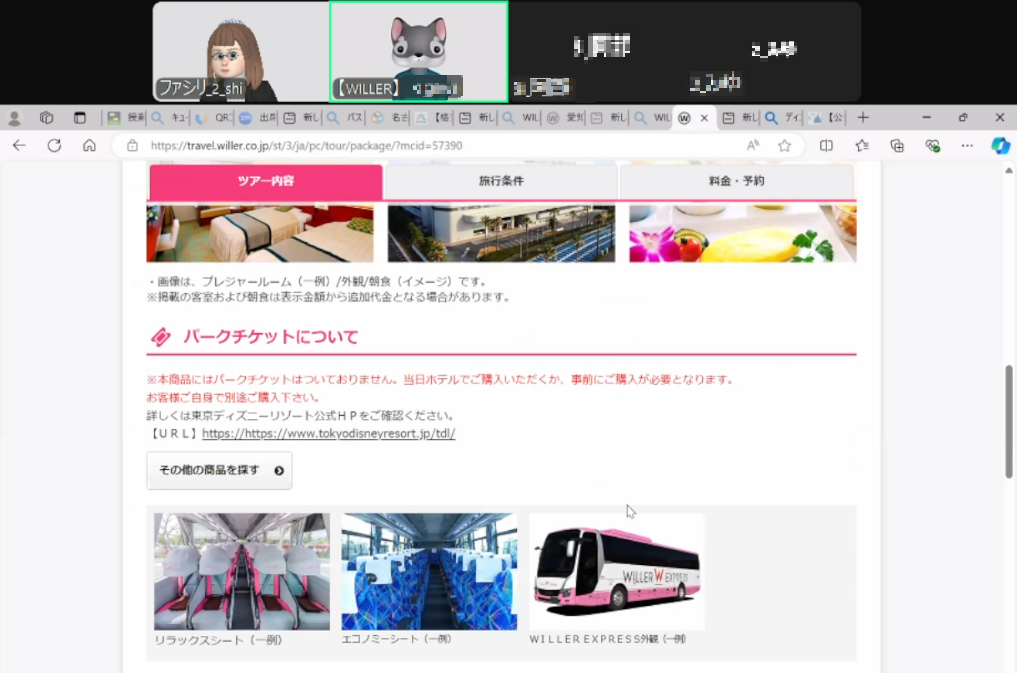The width and height of the screenshot is (1017, 673).
Task: Click the その他の商品を探す button
Action: point(219,470)
